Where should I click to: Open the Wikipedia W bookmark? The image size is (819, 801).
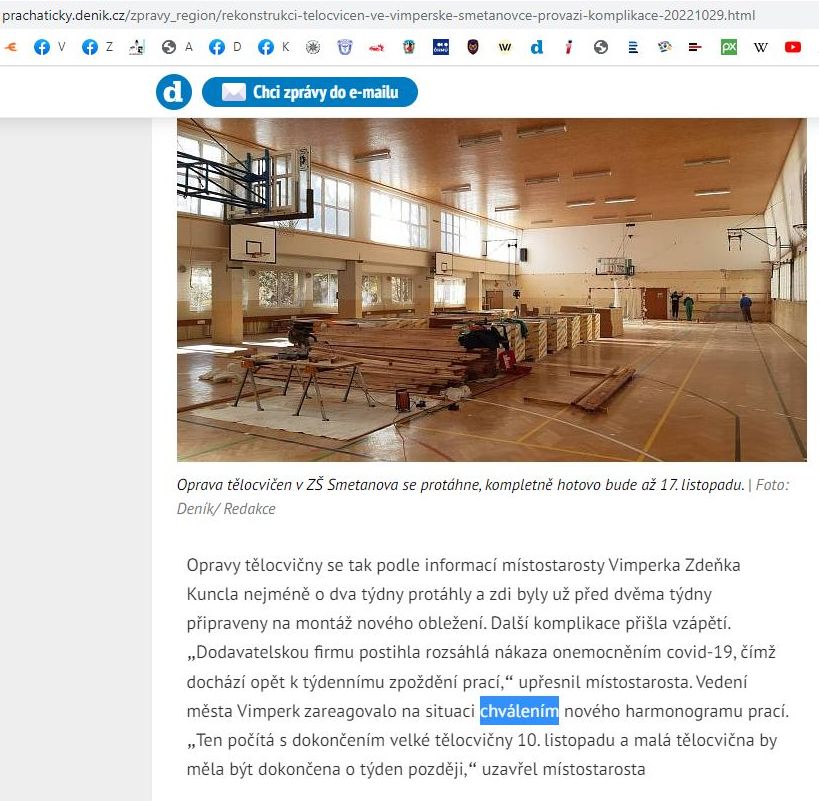pyautogui.click(x=760, y=47)
